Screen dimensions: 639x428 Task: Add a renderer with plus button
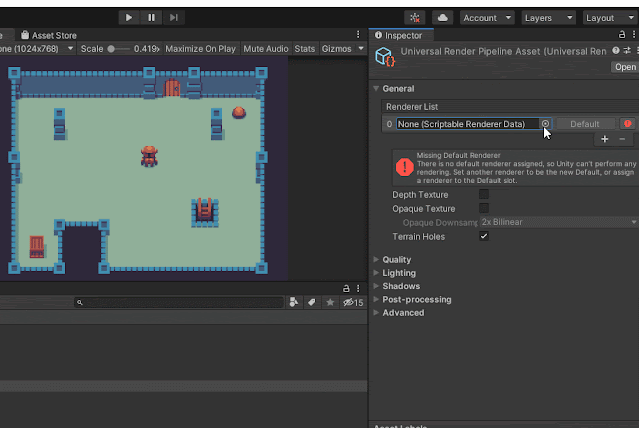[605, 139]
